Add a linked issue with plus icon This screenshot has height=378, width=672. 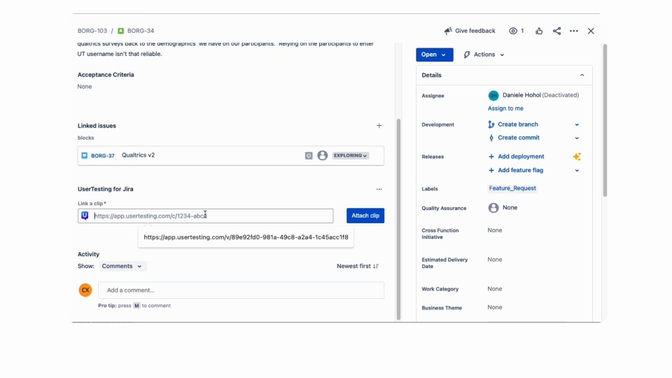(379, 126)
